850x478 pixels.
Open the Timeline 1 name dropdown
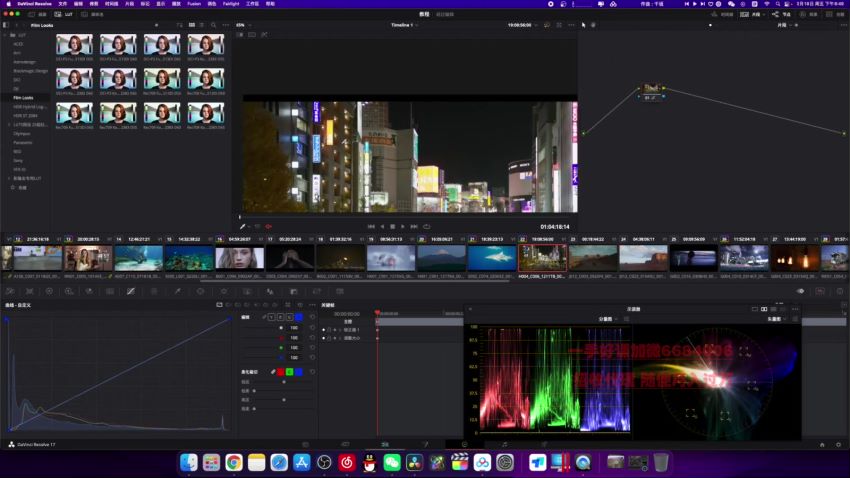point(404,25)
